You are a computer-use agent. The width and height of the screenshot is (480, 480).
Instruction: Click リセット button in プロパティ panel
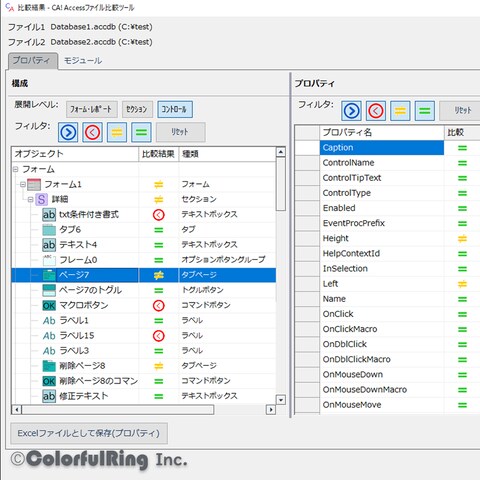coord(460,111)
